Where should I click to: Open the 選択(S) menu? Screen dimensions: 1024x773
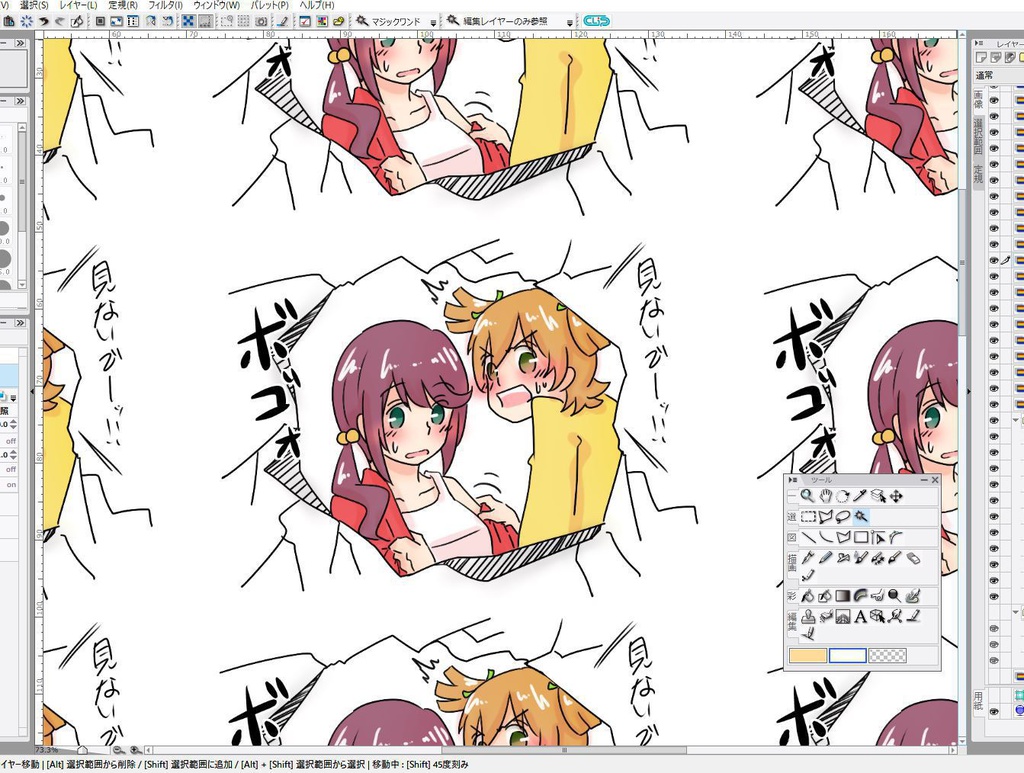[x=34, y=5]
